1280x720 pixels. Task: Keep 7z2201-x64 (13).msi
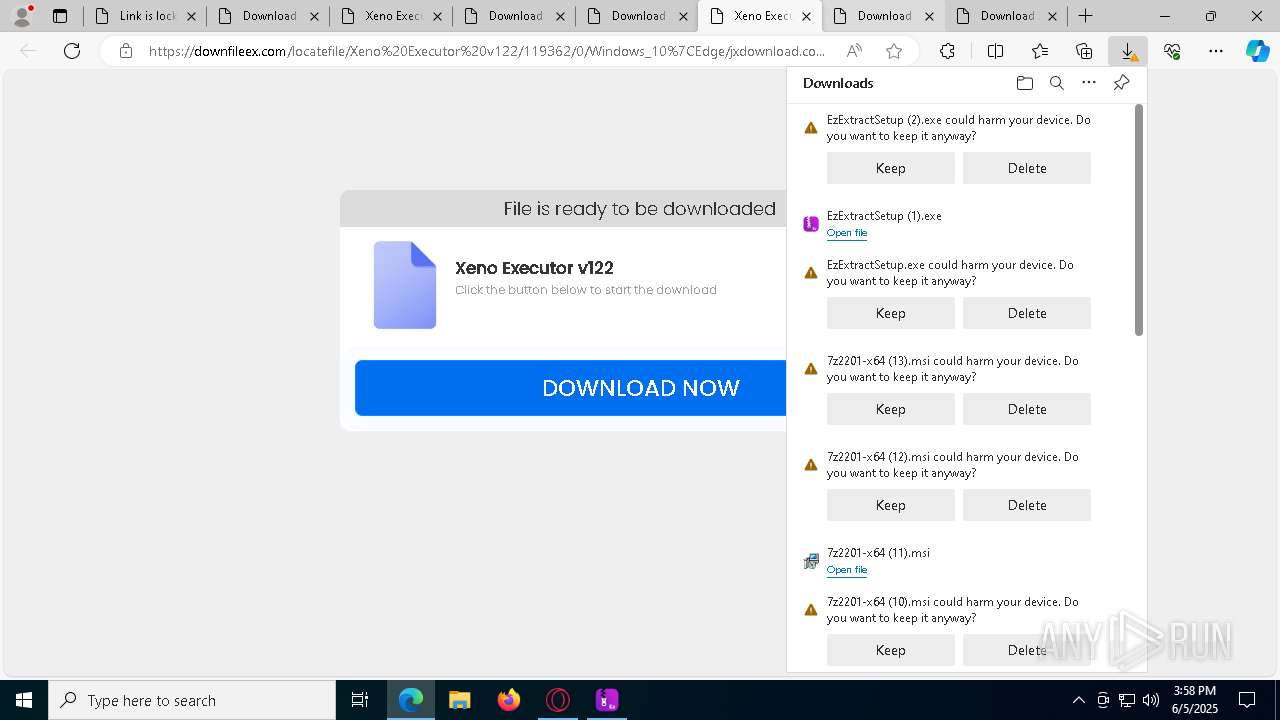(890, 409)
